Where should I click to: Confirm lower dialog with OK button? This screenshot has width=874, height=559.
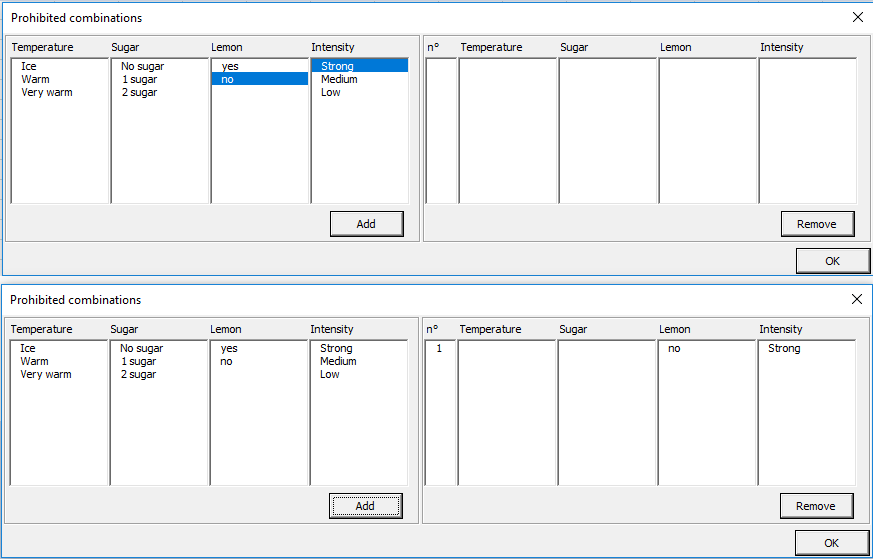[x=831, y=543]
